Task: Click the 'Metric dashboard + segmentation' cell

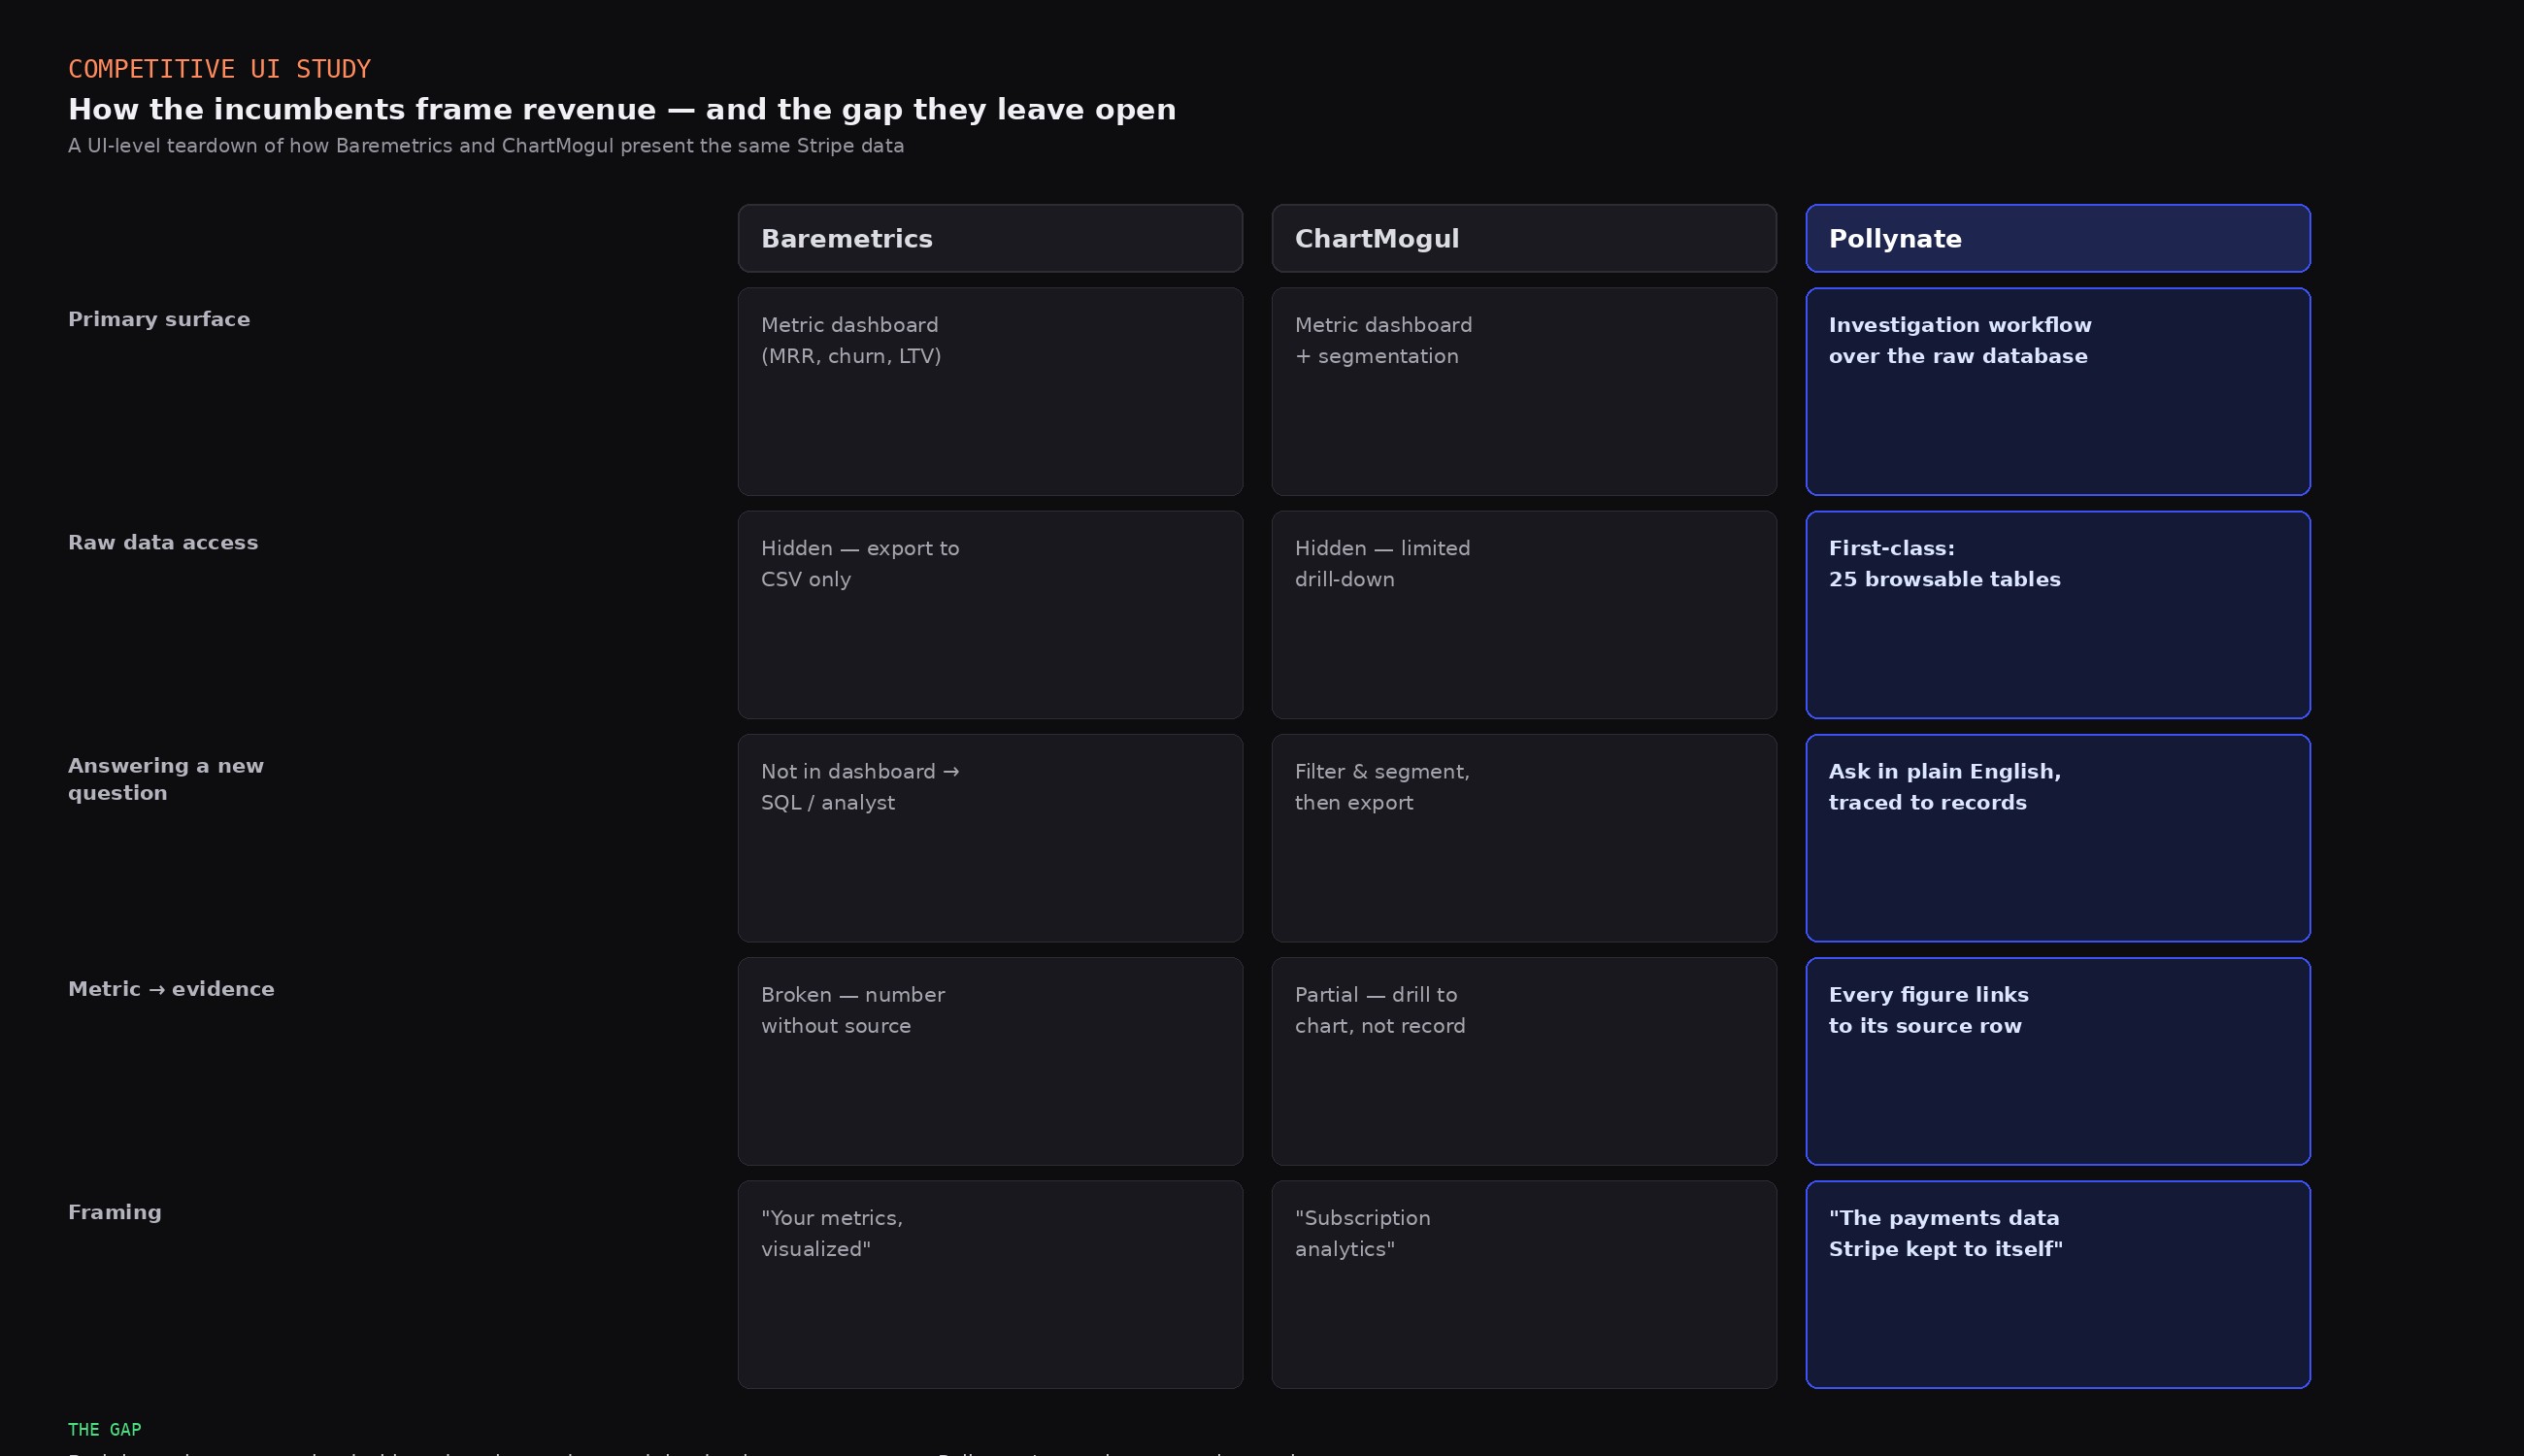Action: 1524,391
